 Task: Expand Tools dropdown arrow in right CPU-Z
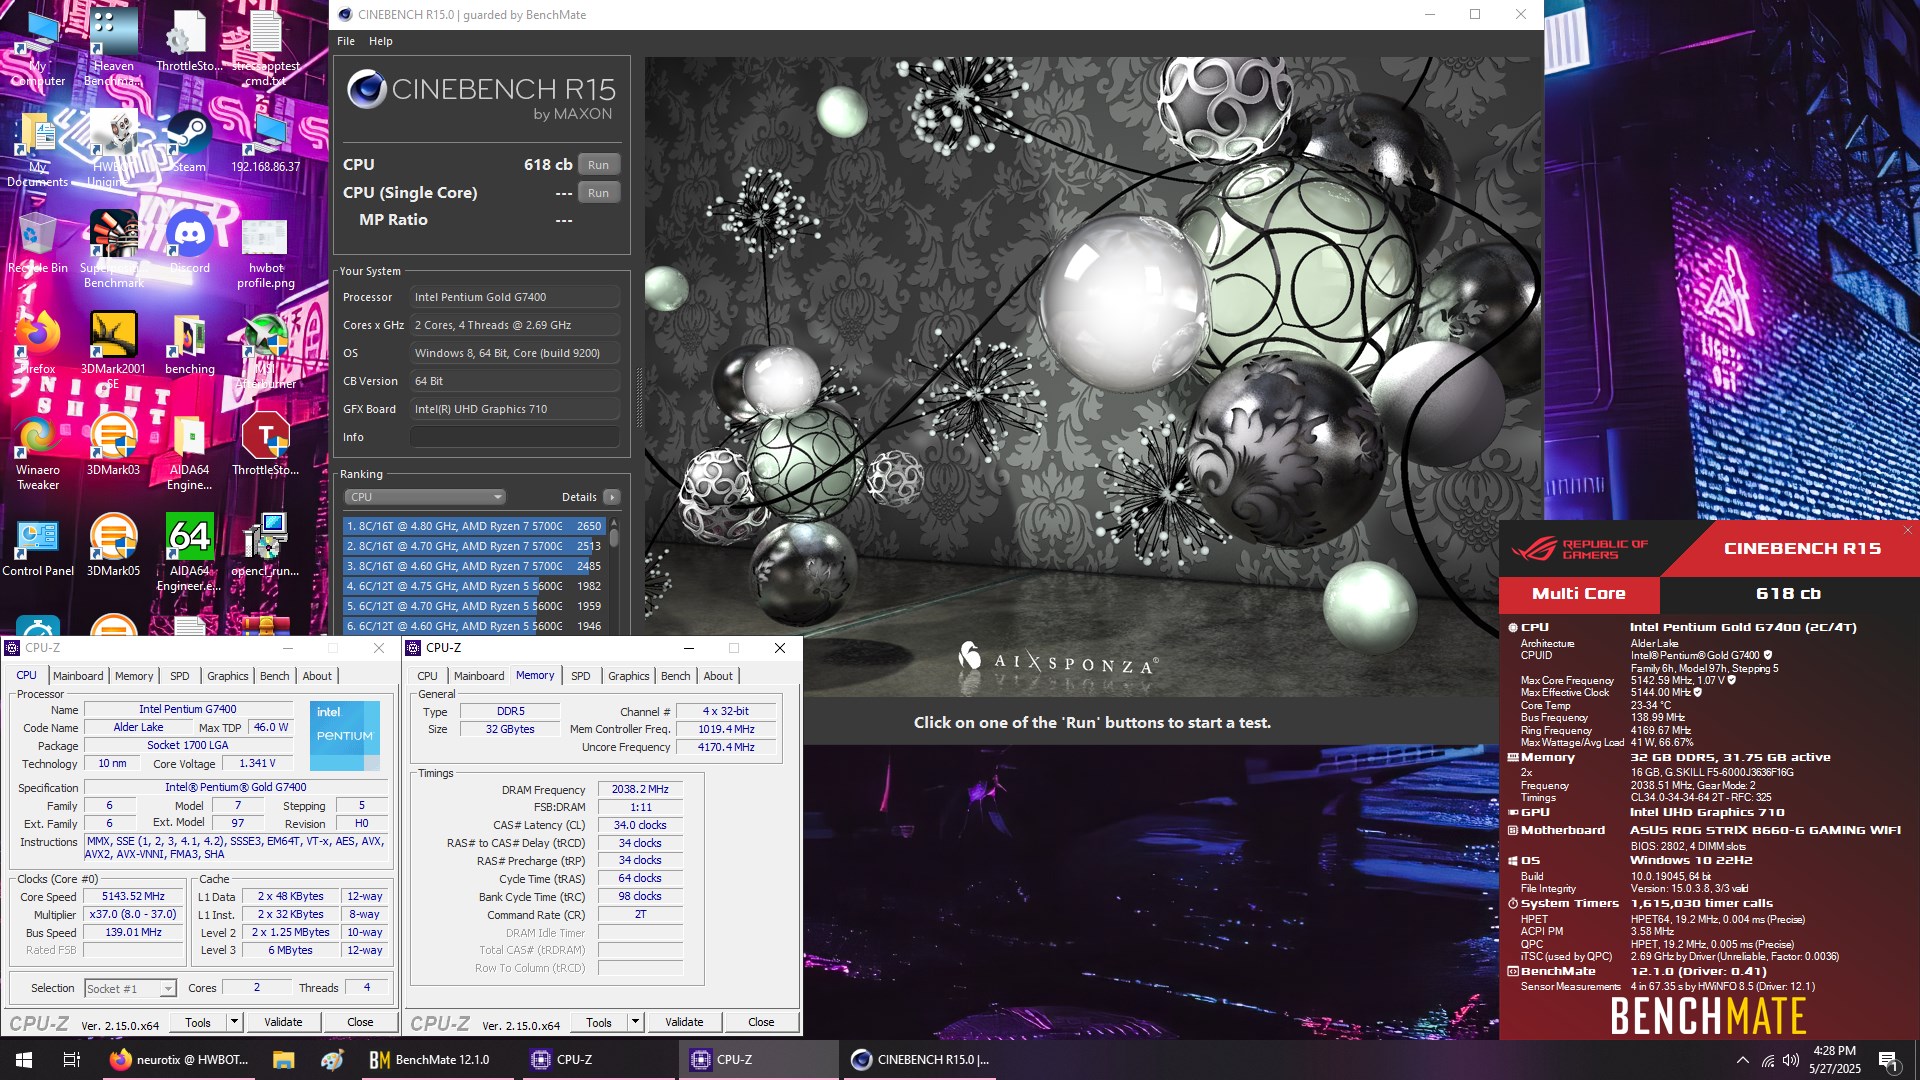pos(636,1022)
